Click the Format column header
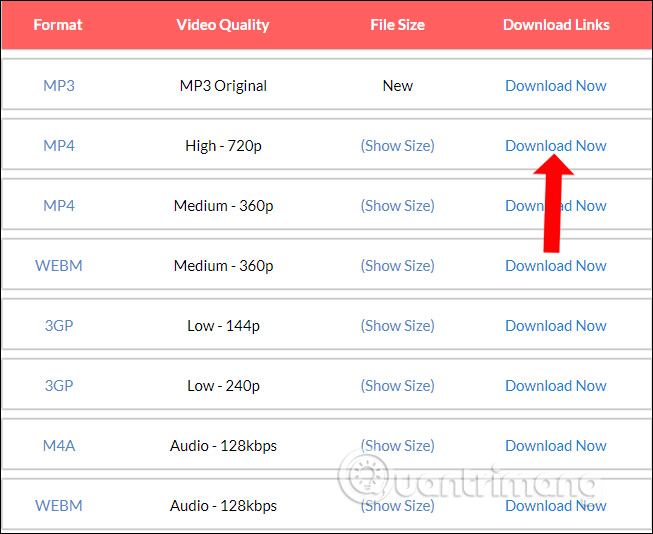653x534 pixels. pyautogui.click(x=58, y=25)
